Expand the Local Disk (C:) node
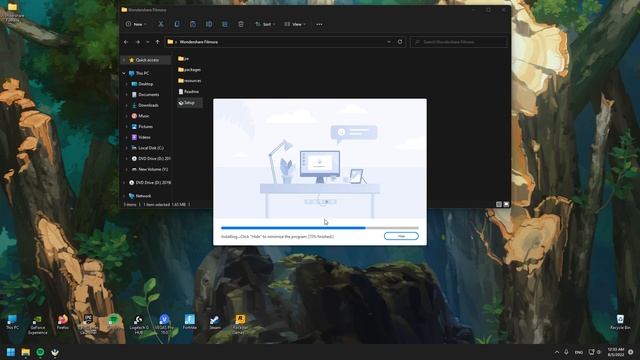The height and width of the screenshot is (360, 640). (x=126, y=148)
